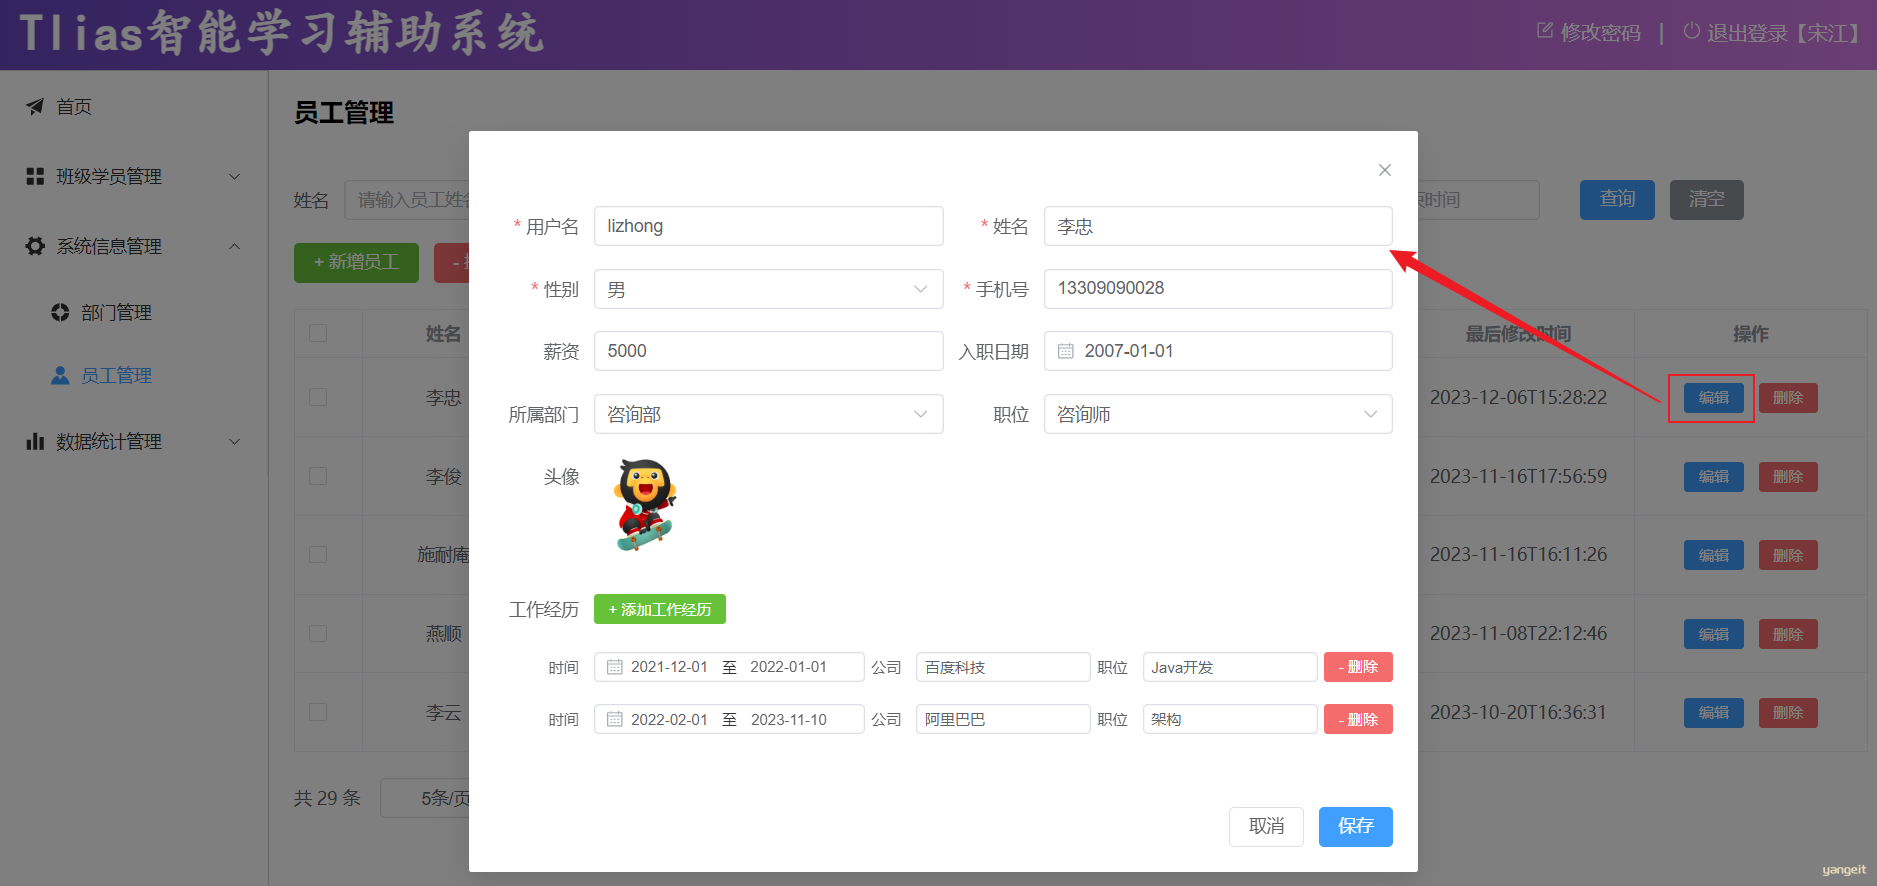
Task: Open the 职位 dropdown showing 咨询师
Action: pyautogui.click(x=1218, y=414)
